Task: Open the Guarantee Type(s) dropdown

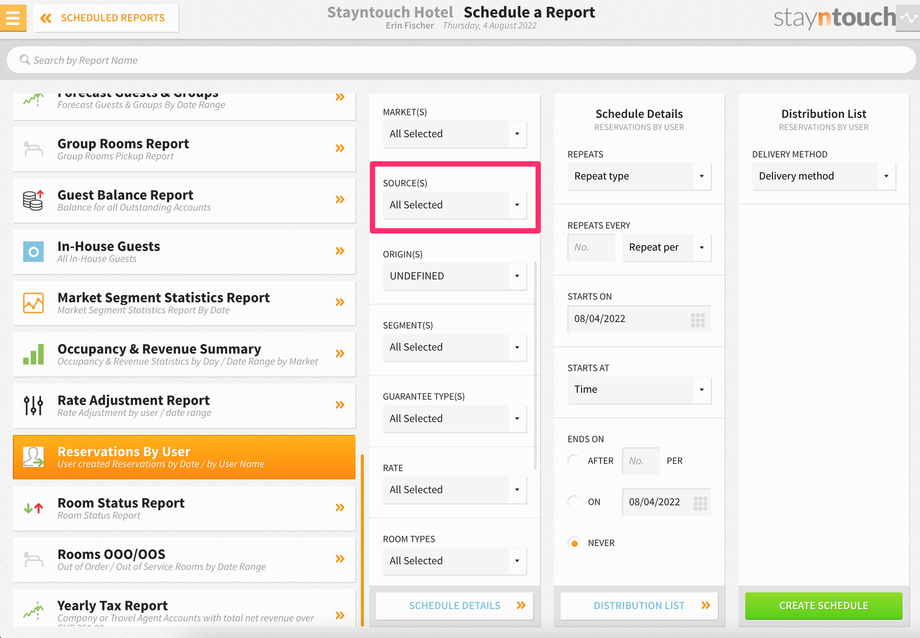Action: [x=455, y=418]
